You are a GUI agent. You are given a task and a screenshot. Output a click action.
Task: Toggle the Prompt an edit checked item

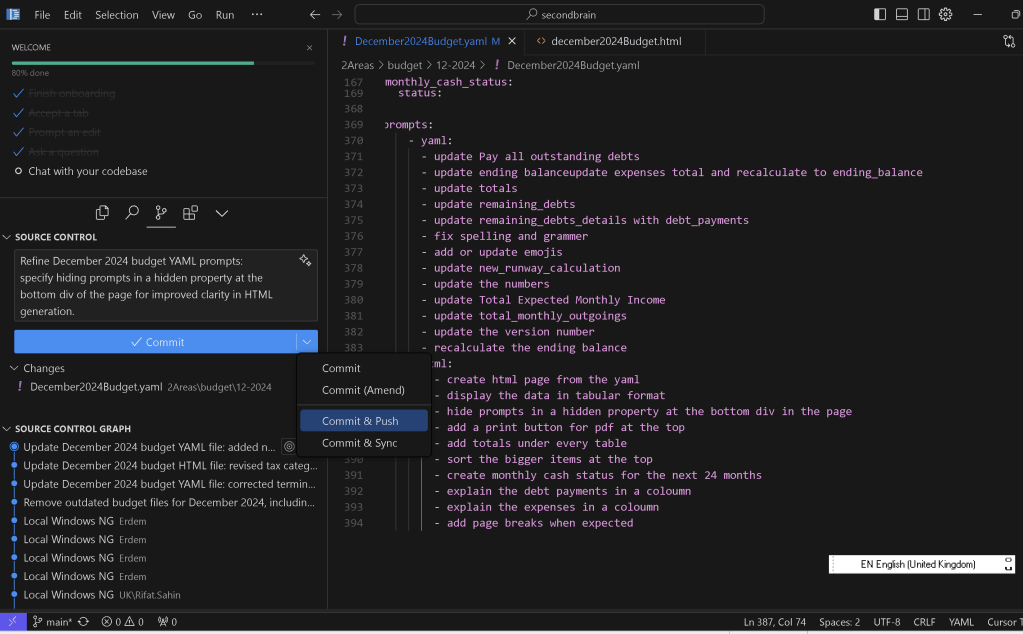[57, 132]
